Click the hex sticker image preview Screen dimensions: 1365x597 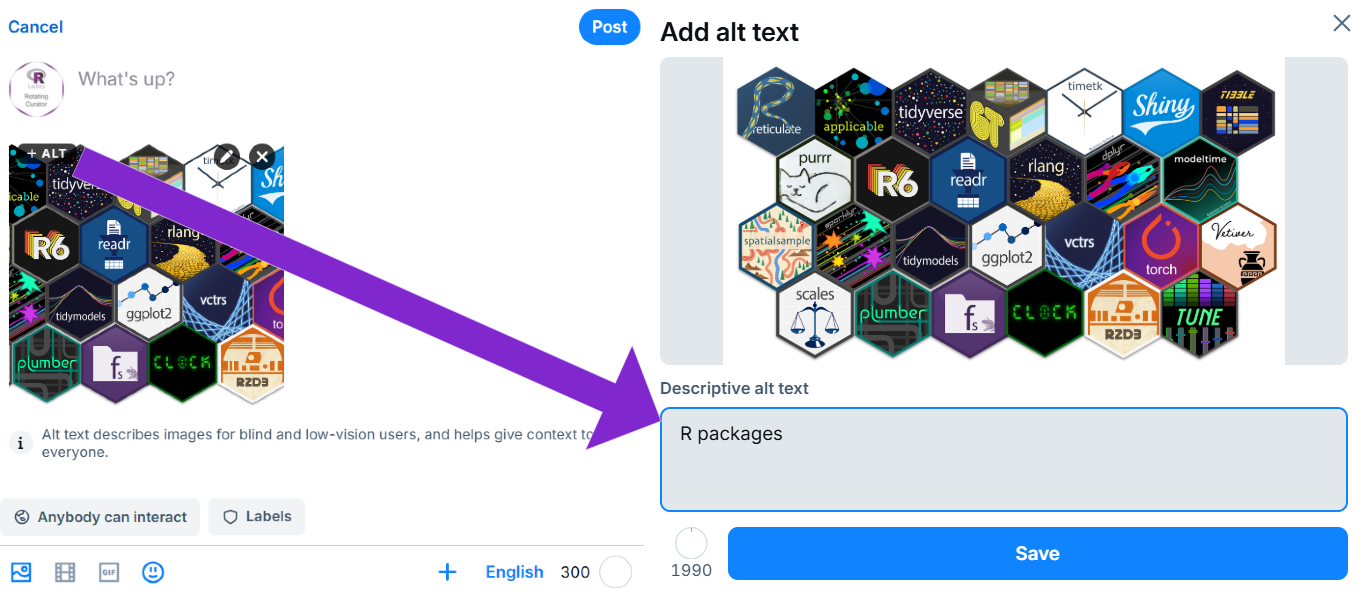1003,211
